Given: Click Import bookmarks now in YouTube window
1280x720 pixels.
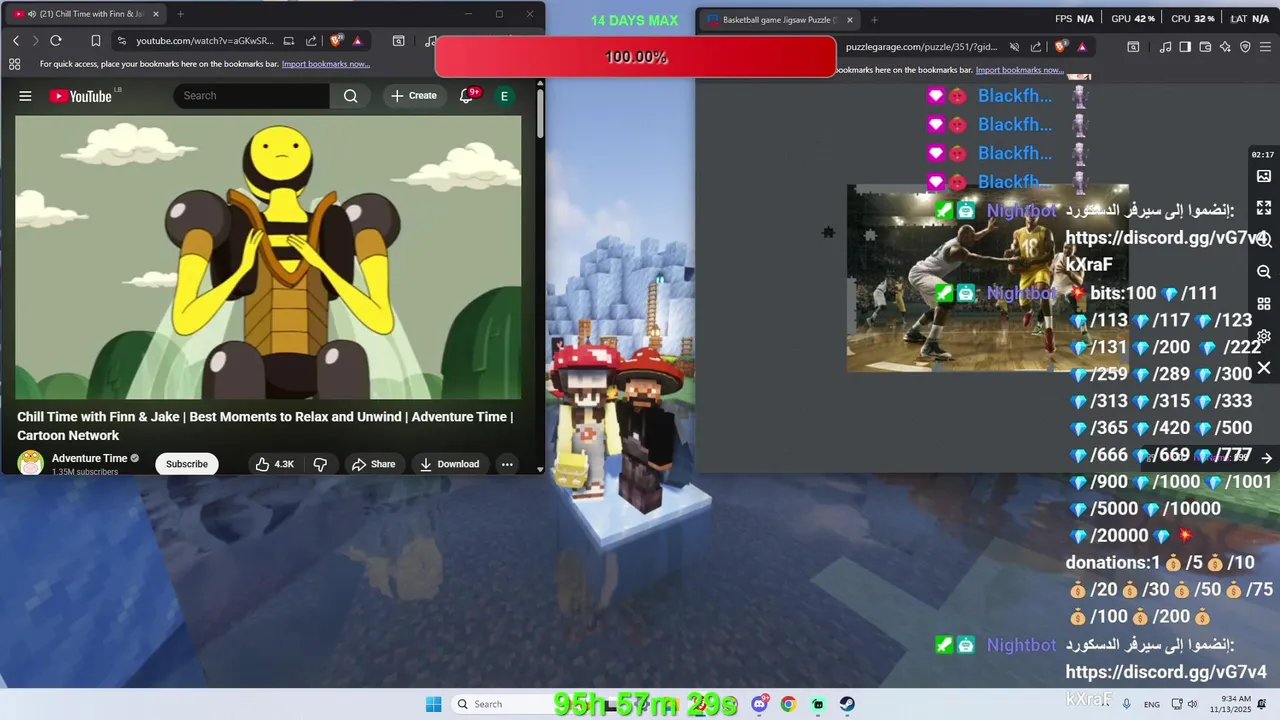Looking at the screenshot, I should point(326,64).
